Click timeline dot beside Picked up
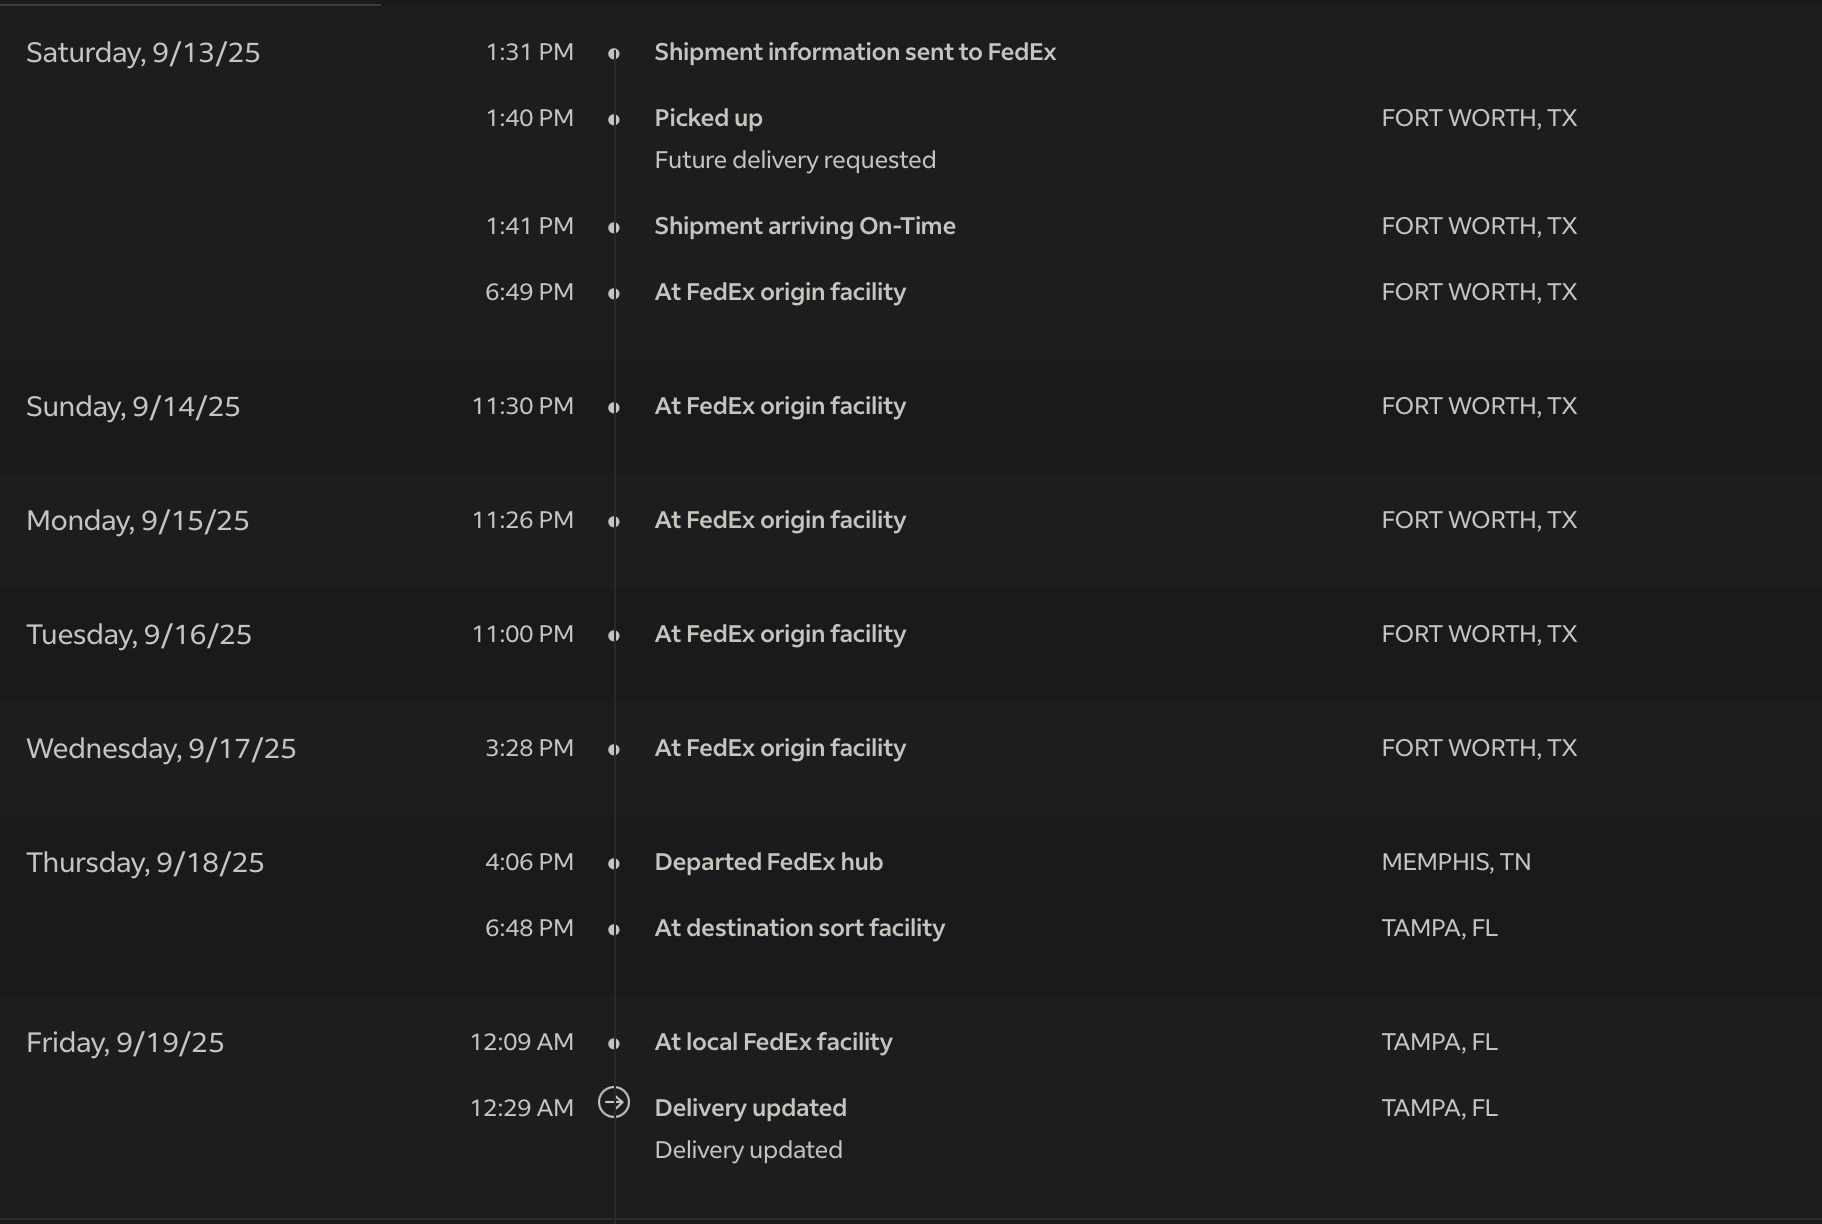The width and height of the screenshot is (1822, 1224). click(614, 120)
